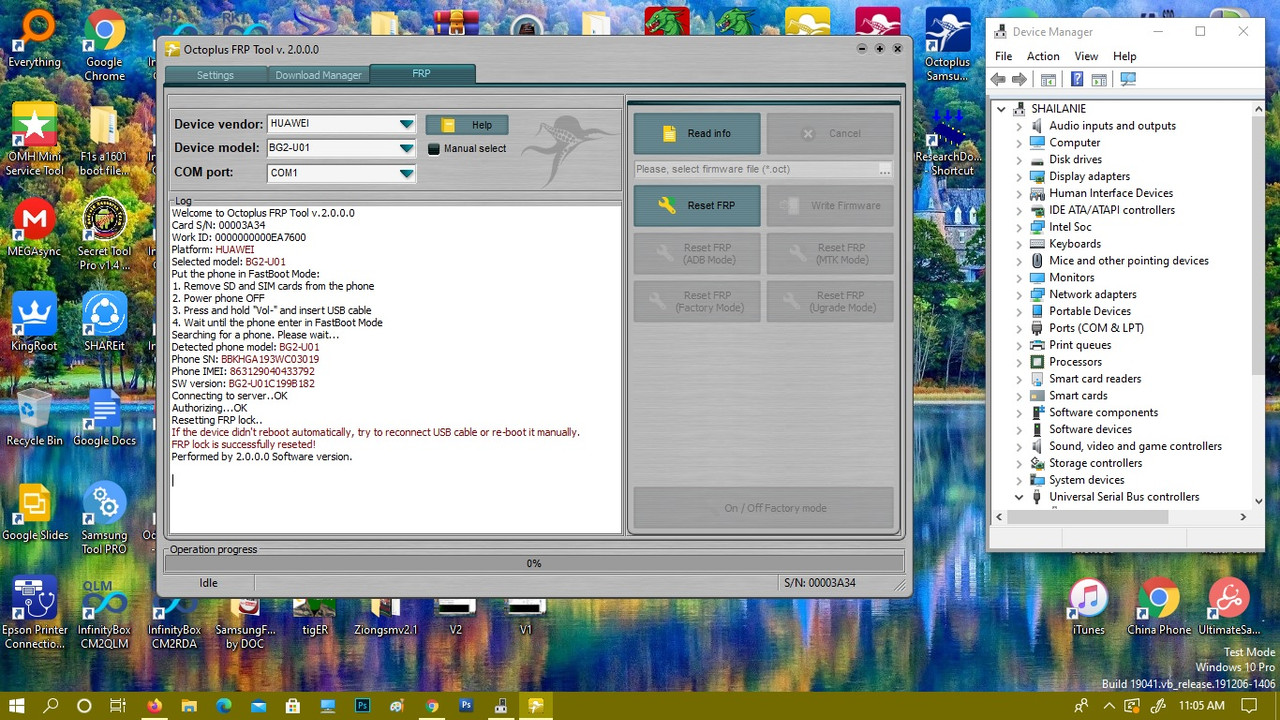This screenshot has width=1280, height=720.
Task: Open Help menu in Device Manager
Action: point(1125,56)
